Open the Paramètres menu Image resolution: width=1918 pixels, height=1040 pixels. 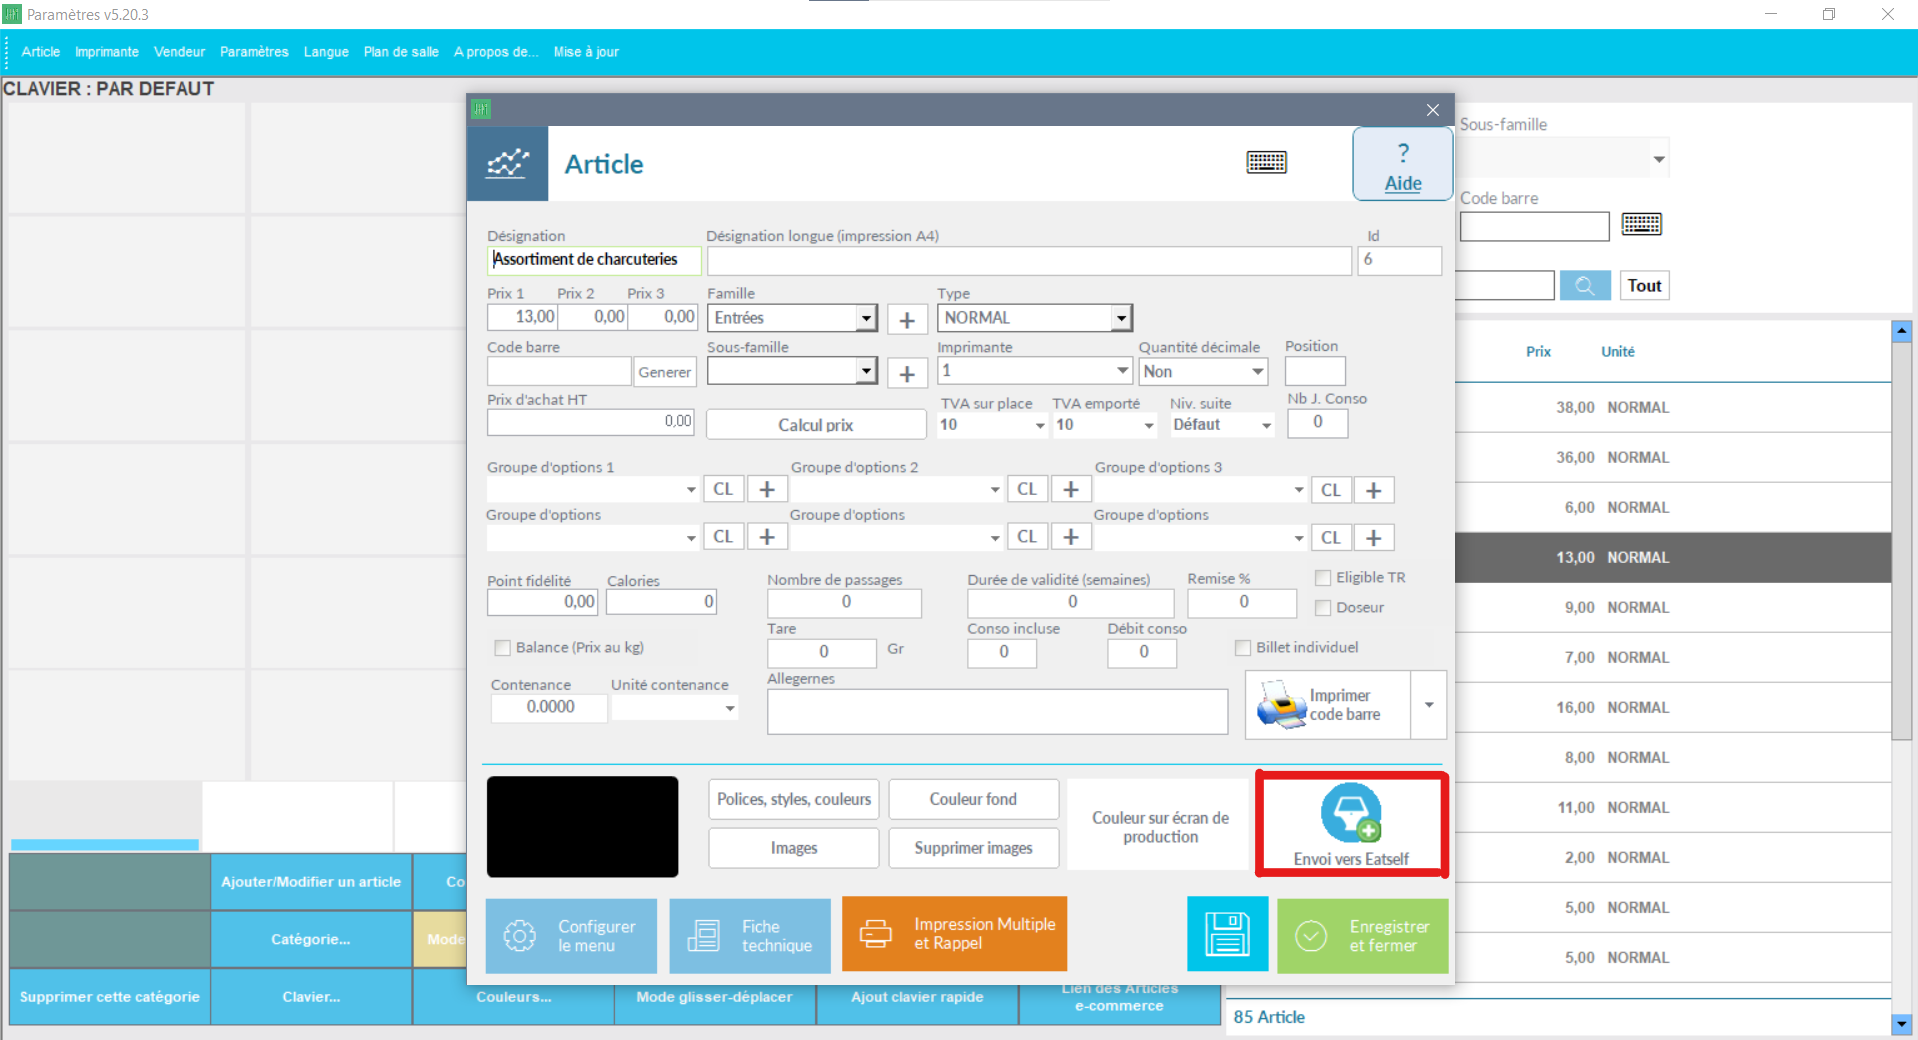point(254,52)
